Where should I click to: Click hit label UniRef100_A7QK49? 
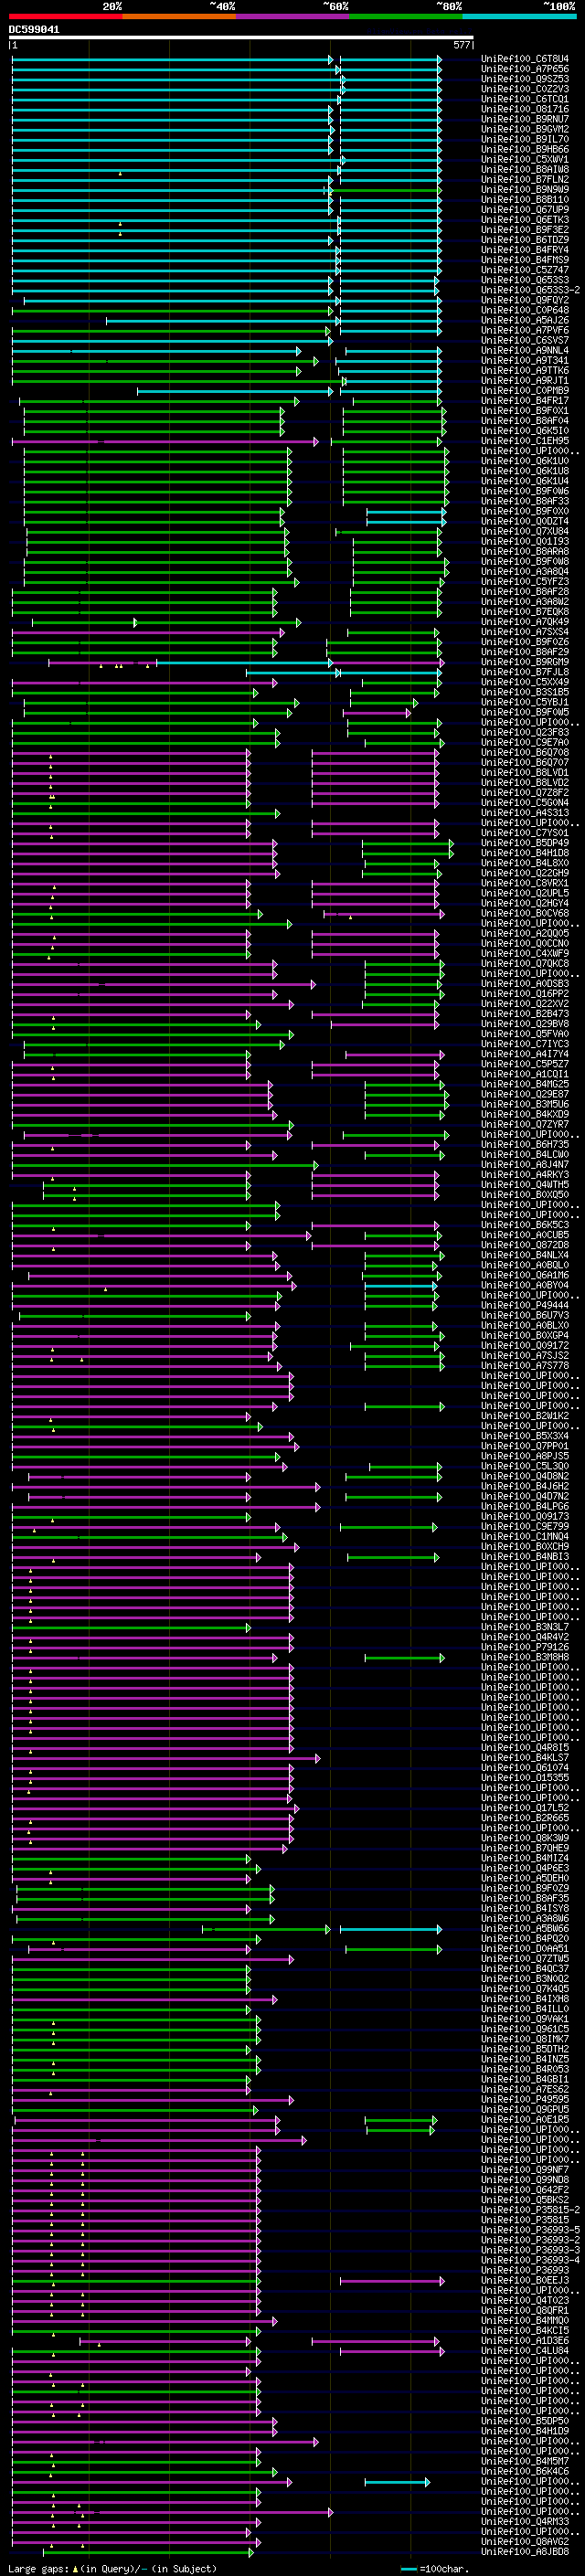[524, 622]
